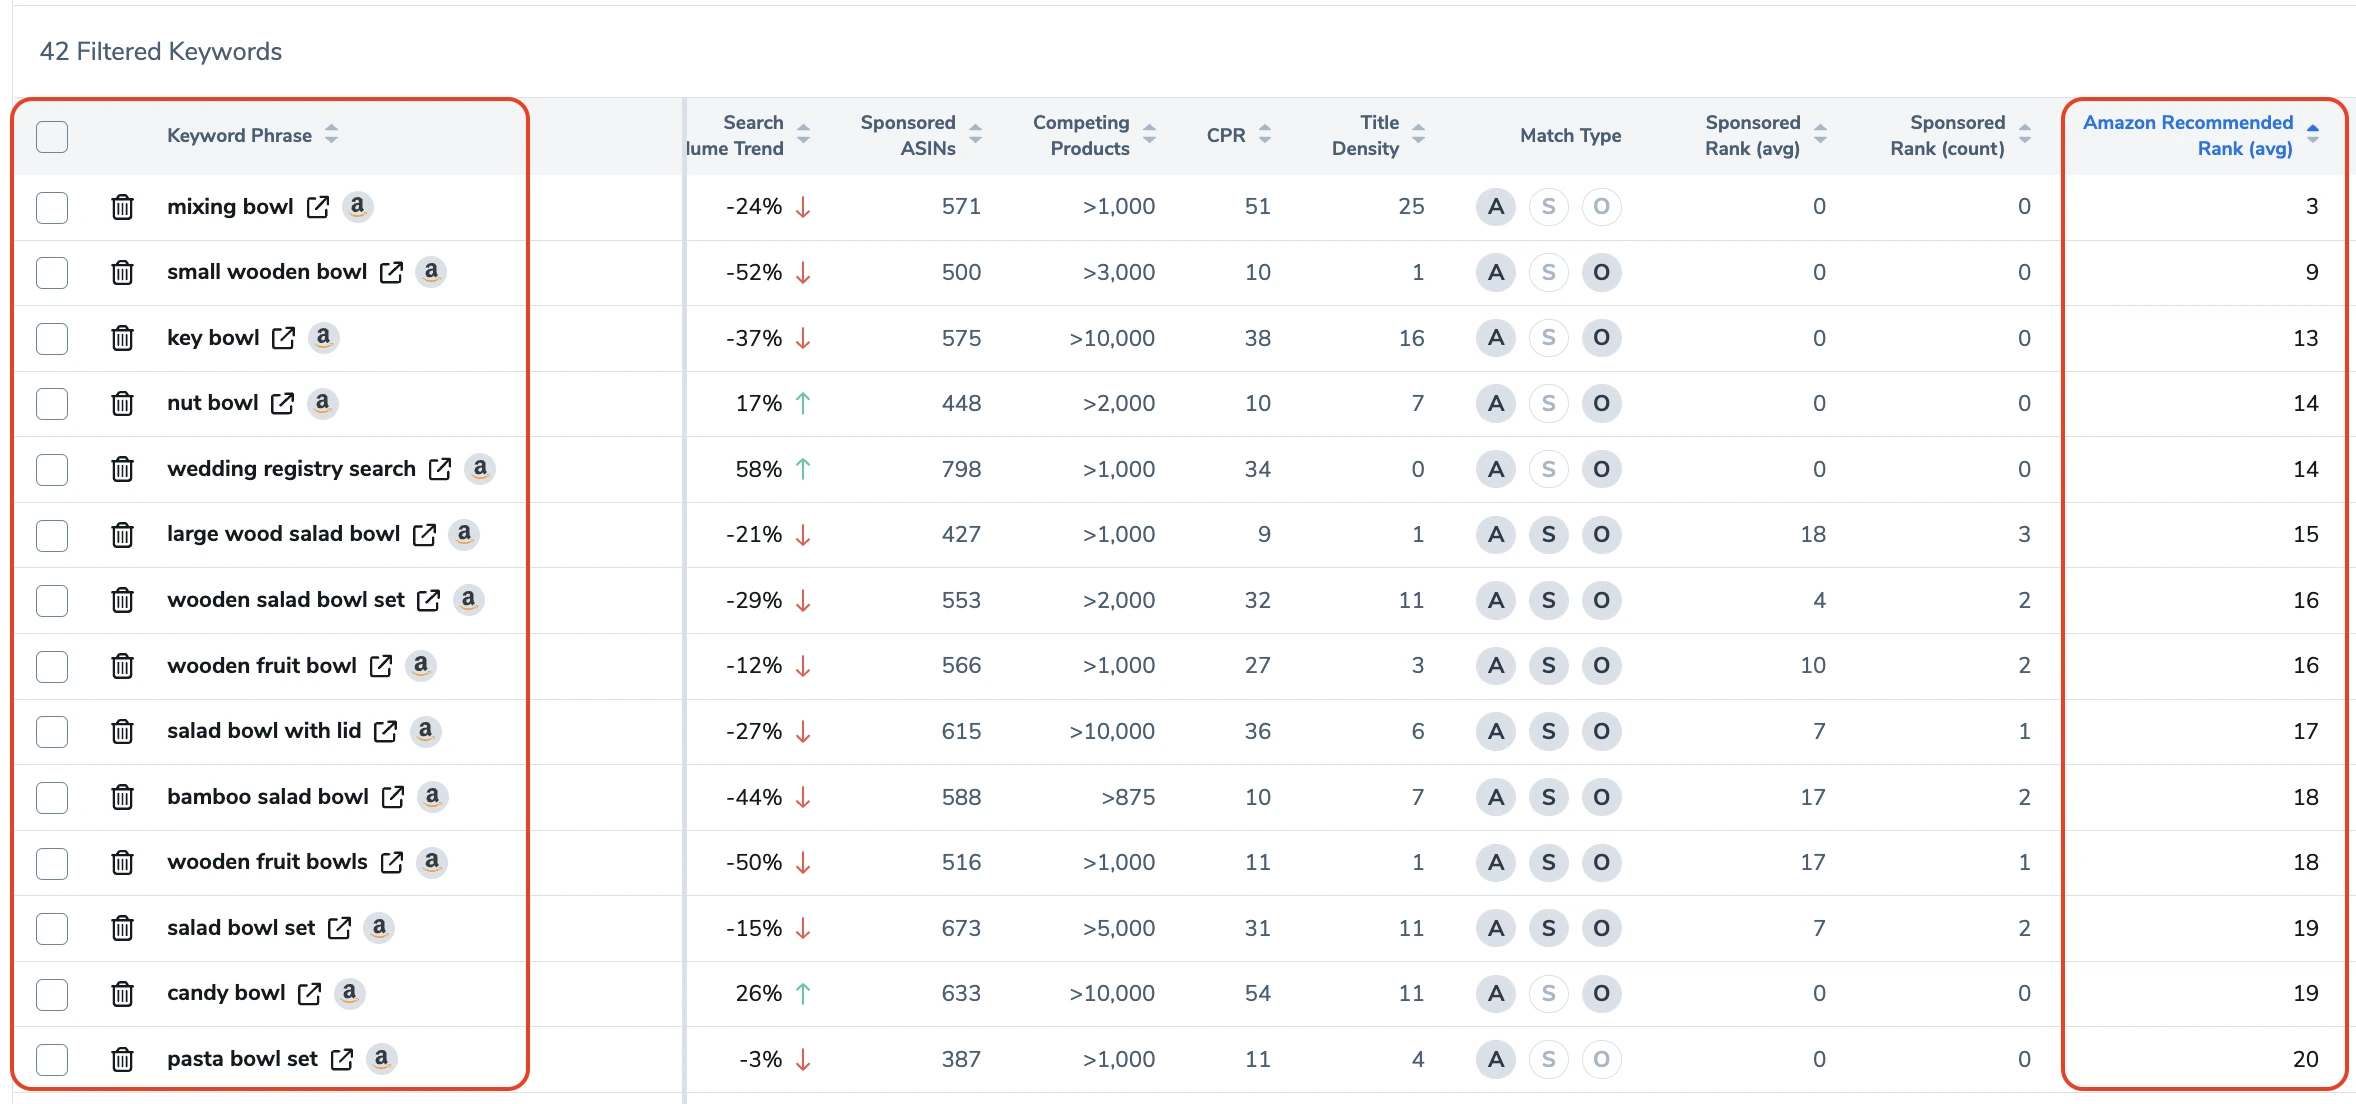
Task: Open external link for wooden fruit bowl
Action: [x=381, y=666]
